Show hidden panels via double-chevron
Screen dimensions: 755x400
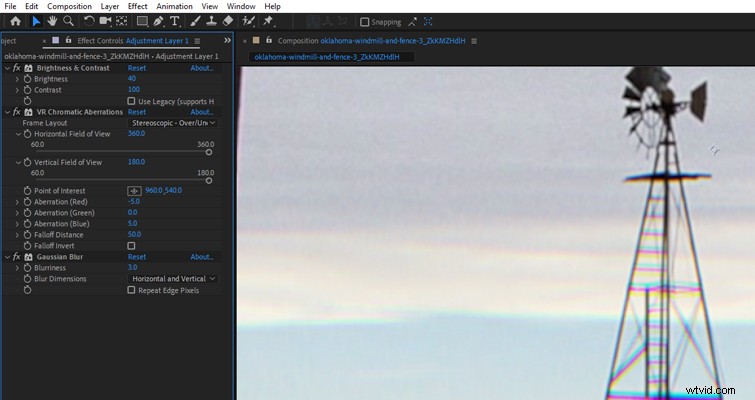pos(227,40)
